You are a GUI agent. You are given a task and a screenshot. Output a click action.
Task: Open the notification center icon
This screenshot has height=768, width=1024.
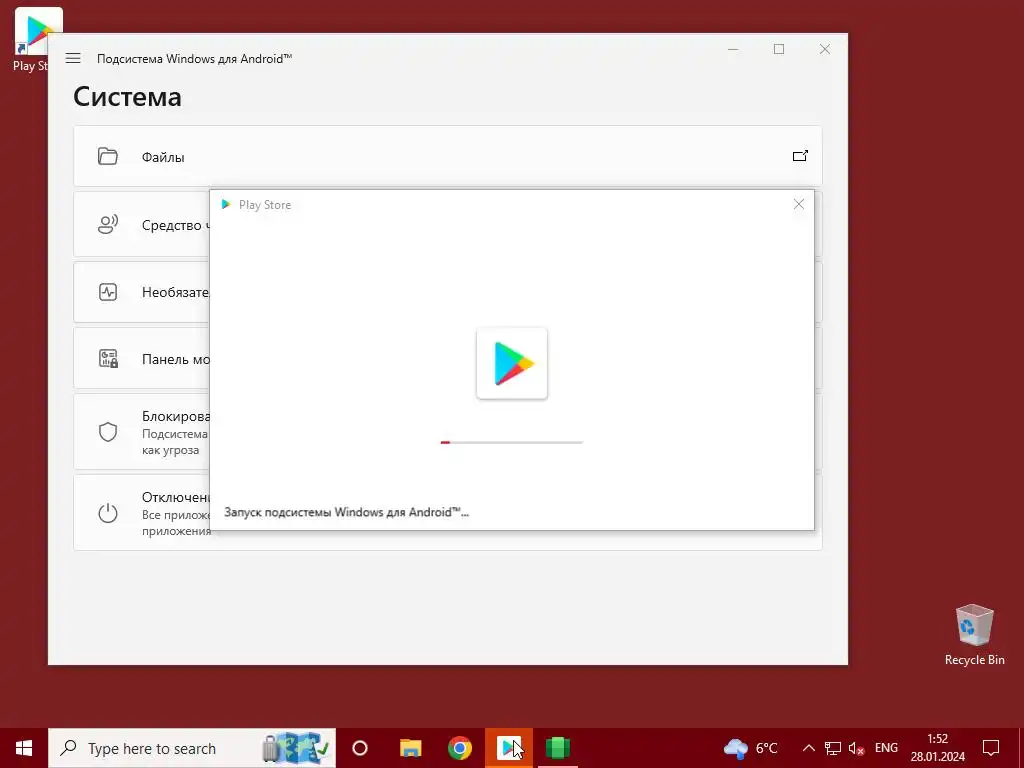tap(991, 748)
